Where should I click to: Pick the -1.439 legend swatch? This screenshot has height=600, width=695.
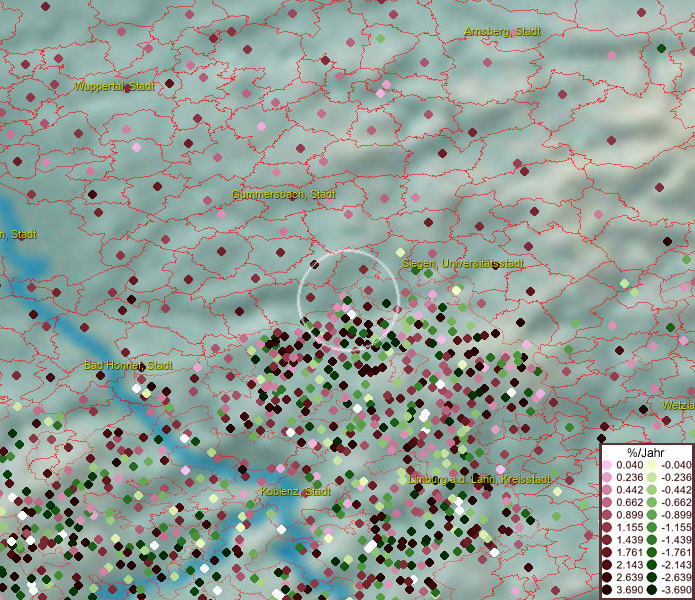[x=652, y=540]
